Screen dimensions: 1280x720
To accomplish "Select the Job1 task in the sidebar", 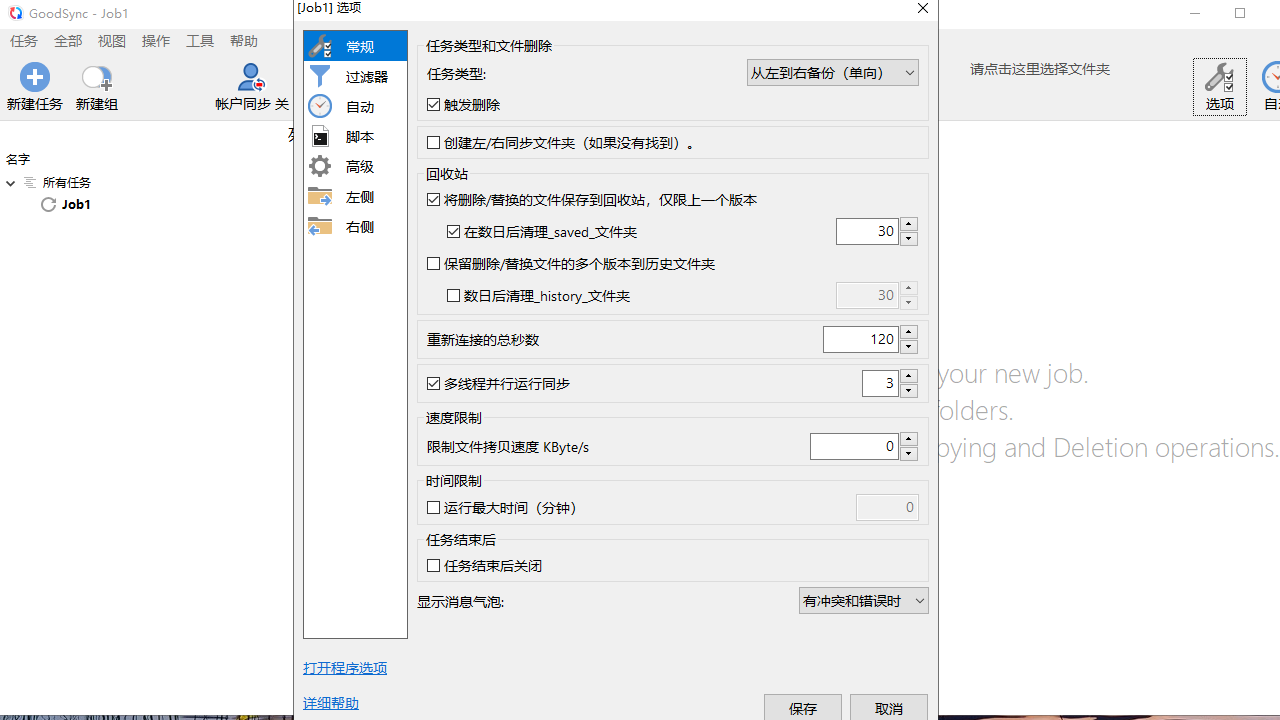I will [x=76, y=204].
